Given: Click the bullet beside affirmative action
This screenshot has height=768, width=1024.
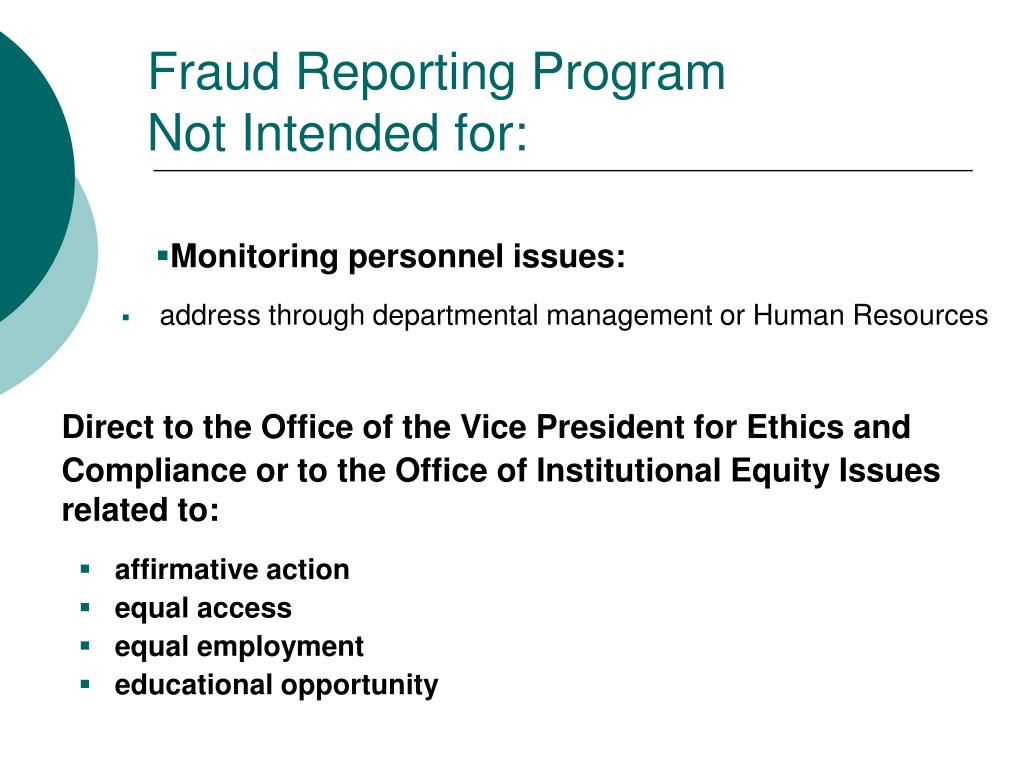Looking at the screenshot, I should (85, 568).
